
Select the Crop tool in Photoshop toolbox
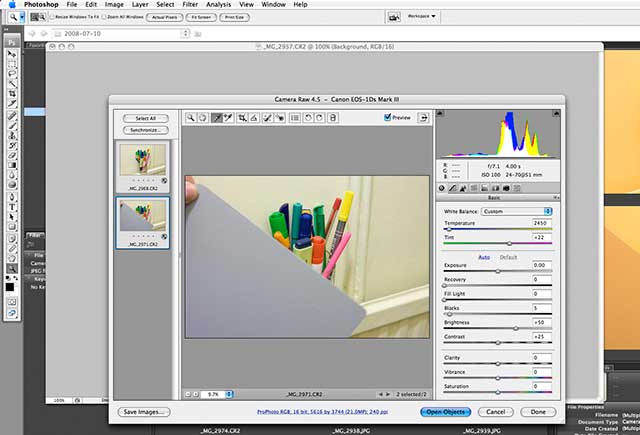[x=12, y=93]
